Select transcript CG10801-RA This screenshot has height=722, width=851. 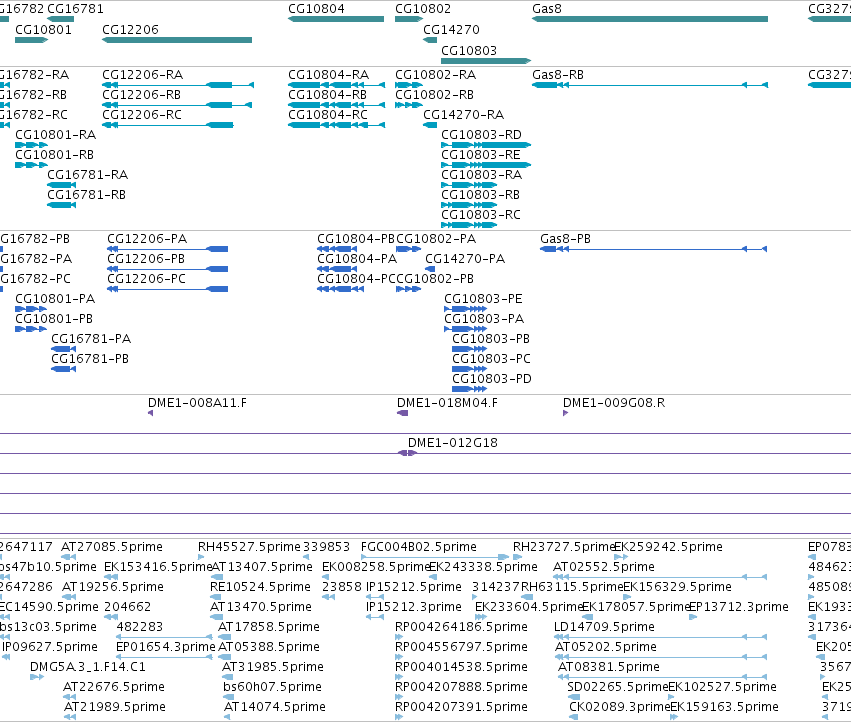point(31,145)
